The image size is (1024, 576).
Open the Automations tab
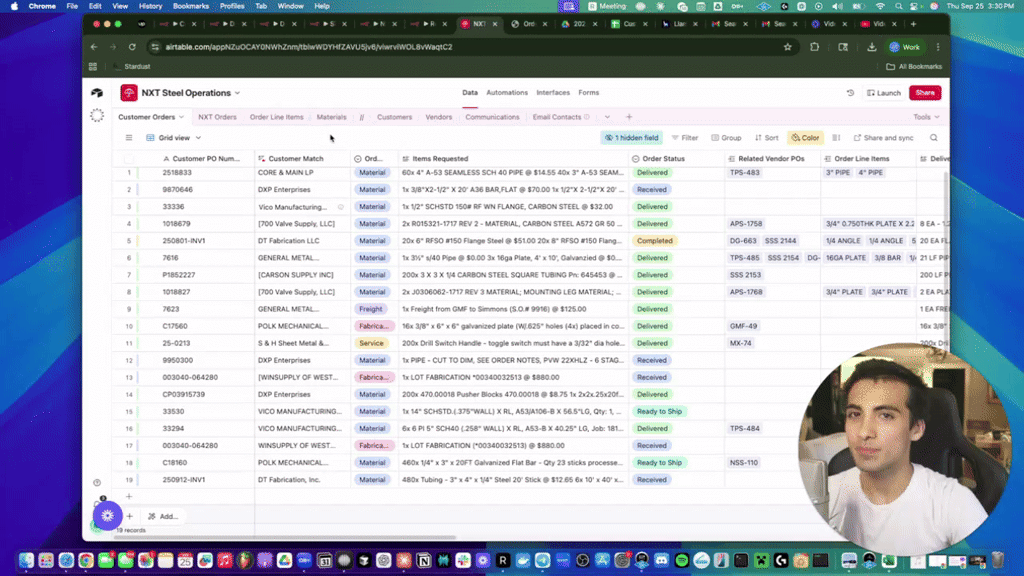pyautogui.click(x=507, y=93)
